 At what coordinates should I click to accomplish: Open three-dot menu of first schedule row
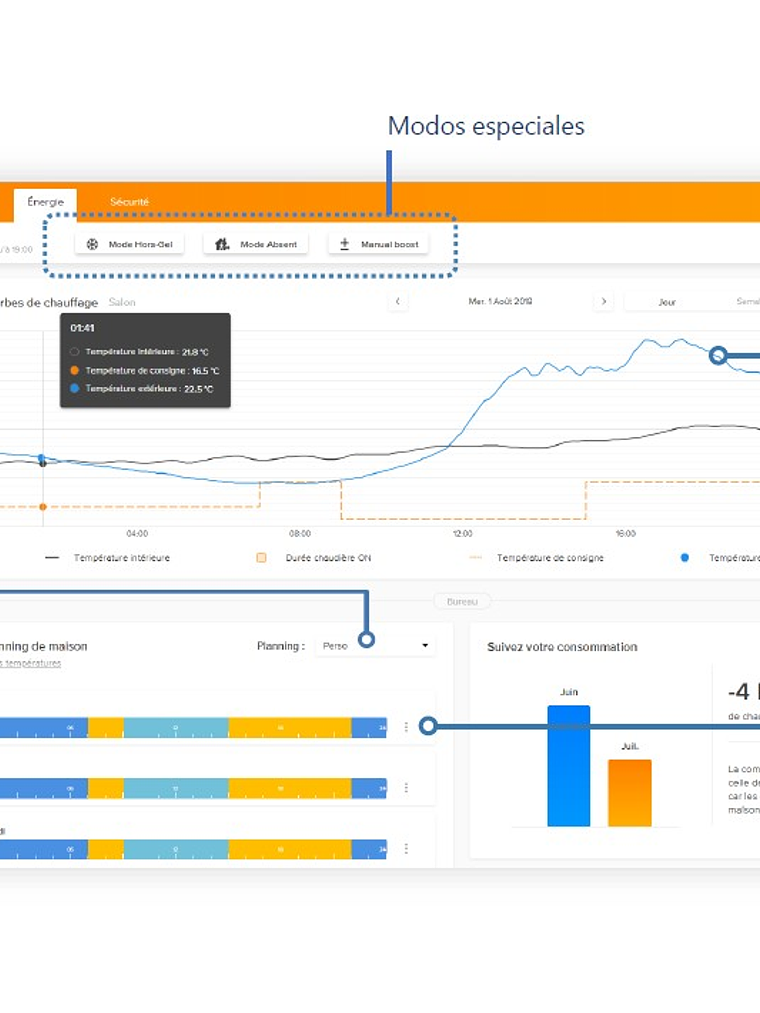tap(406, 727)
